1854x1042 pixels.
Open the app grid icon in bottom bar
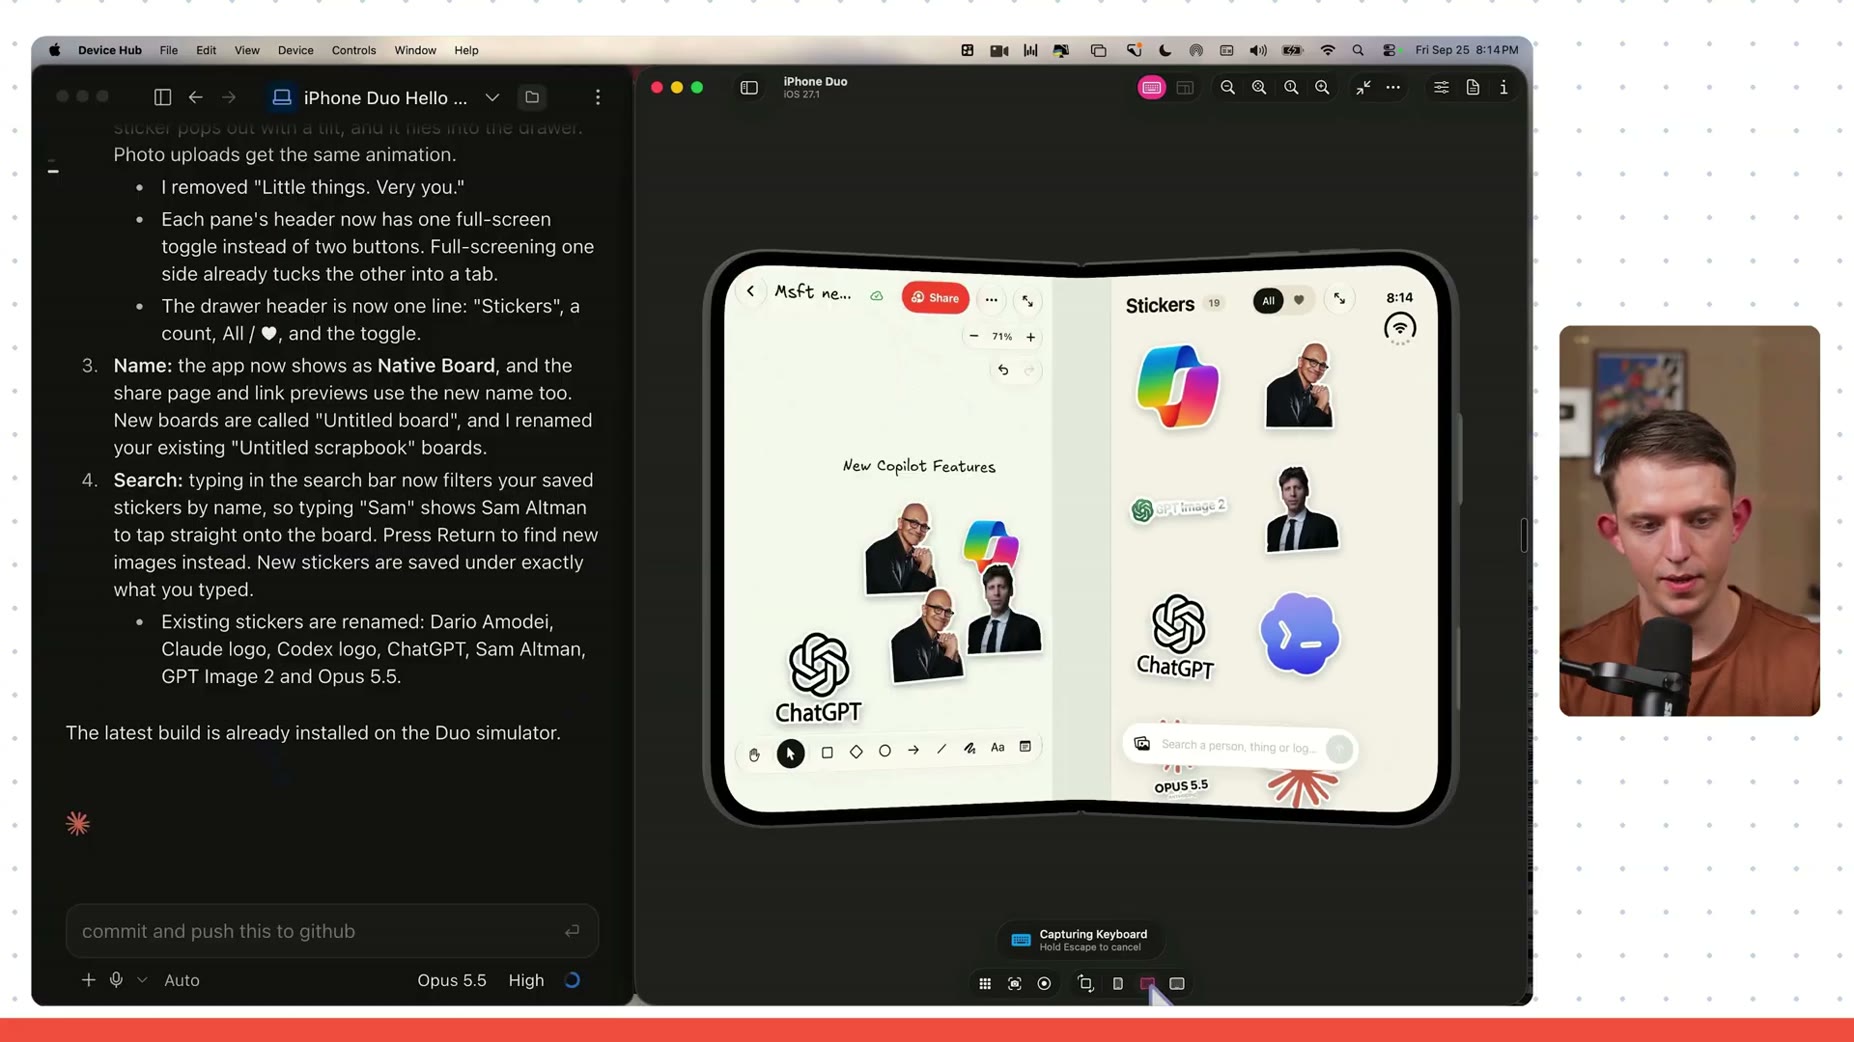click(985, 984)
